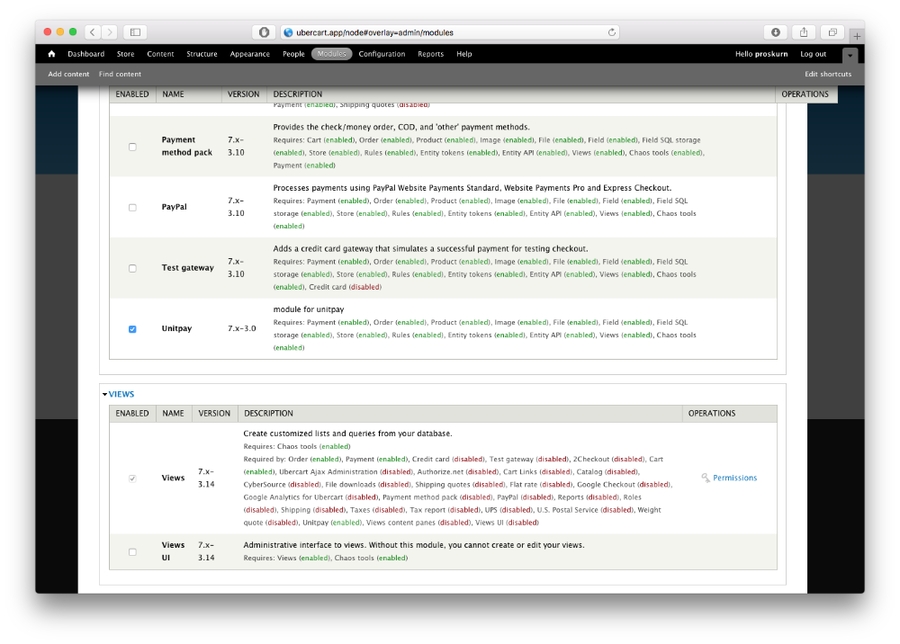Collapse the Views fieldset section
Screen dimensions: 900x644
point(120,394)
